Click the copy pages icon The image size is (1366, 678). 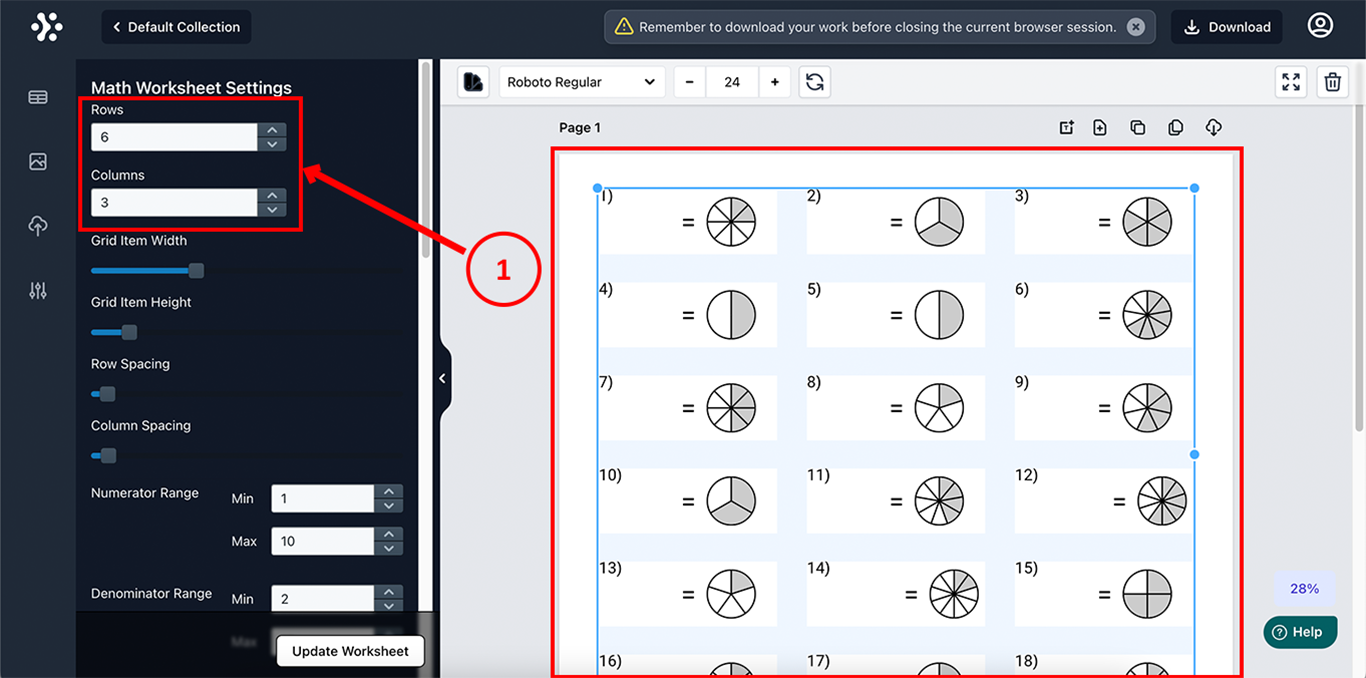pyautogui.click(x=1176, y=127)
